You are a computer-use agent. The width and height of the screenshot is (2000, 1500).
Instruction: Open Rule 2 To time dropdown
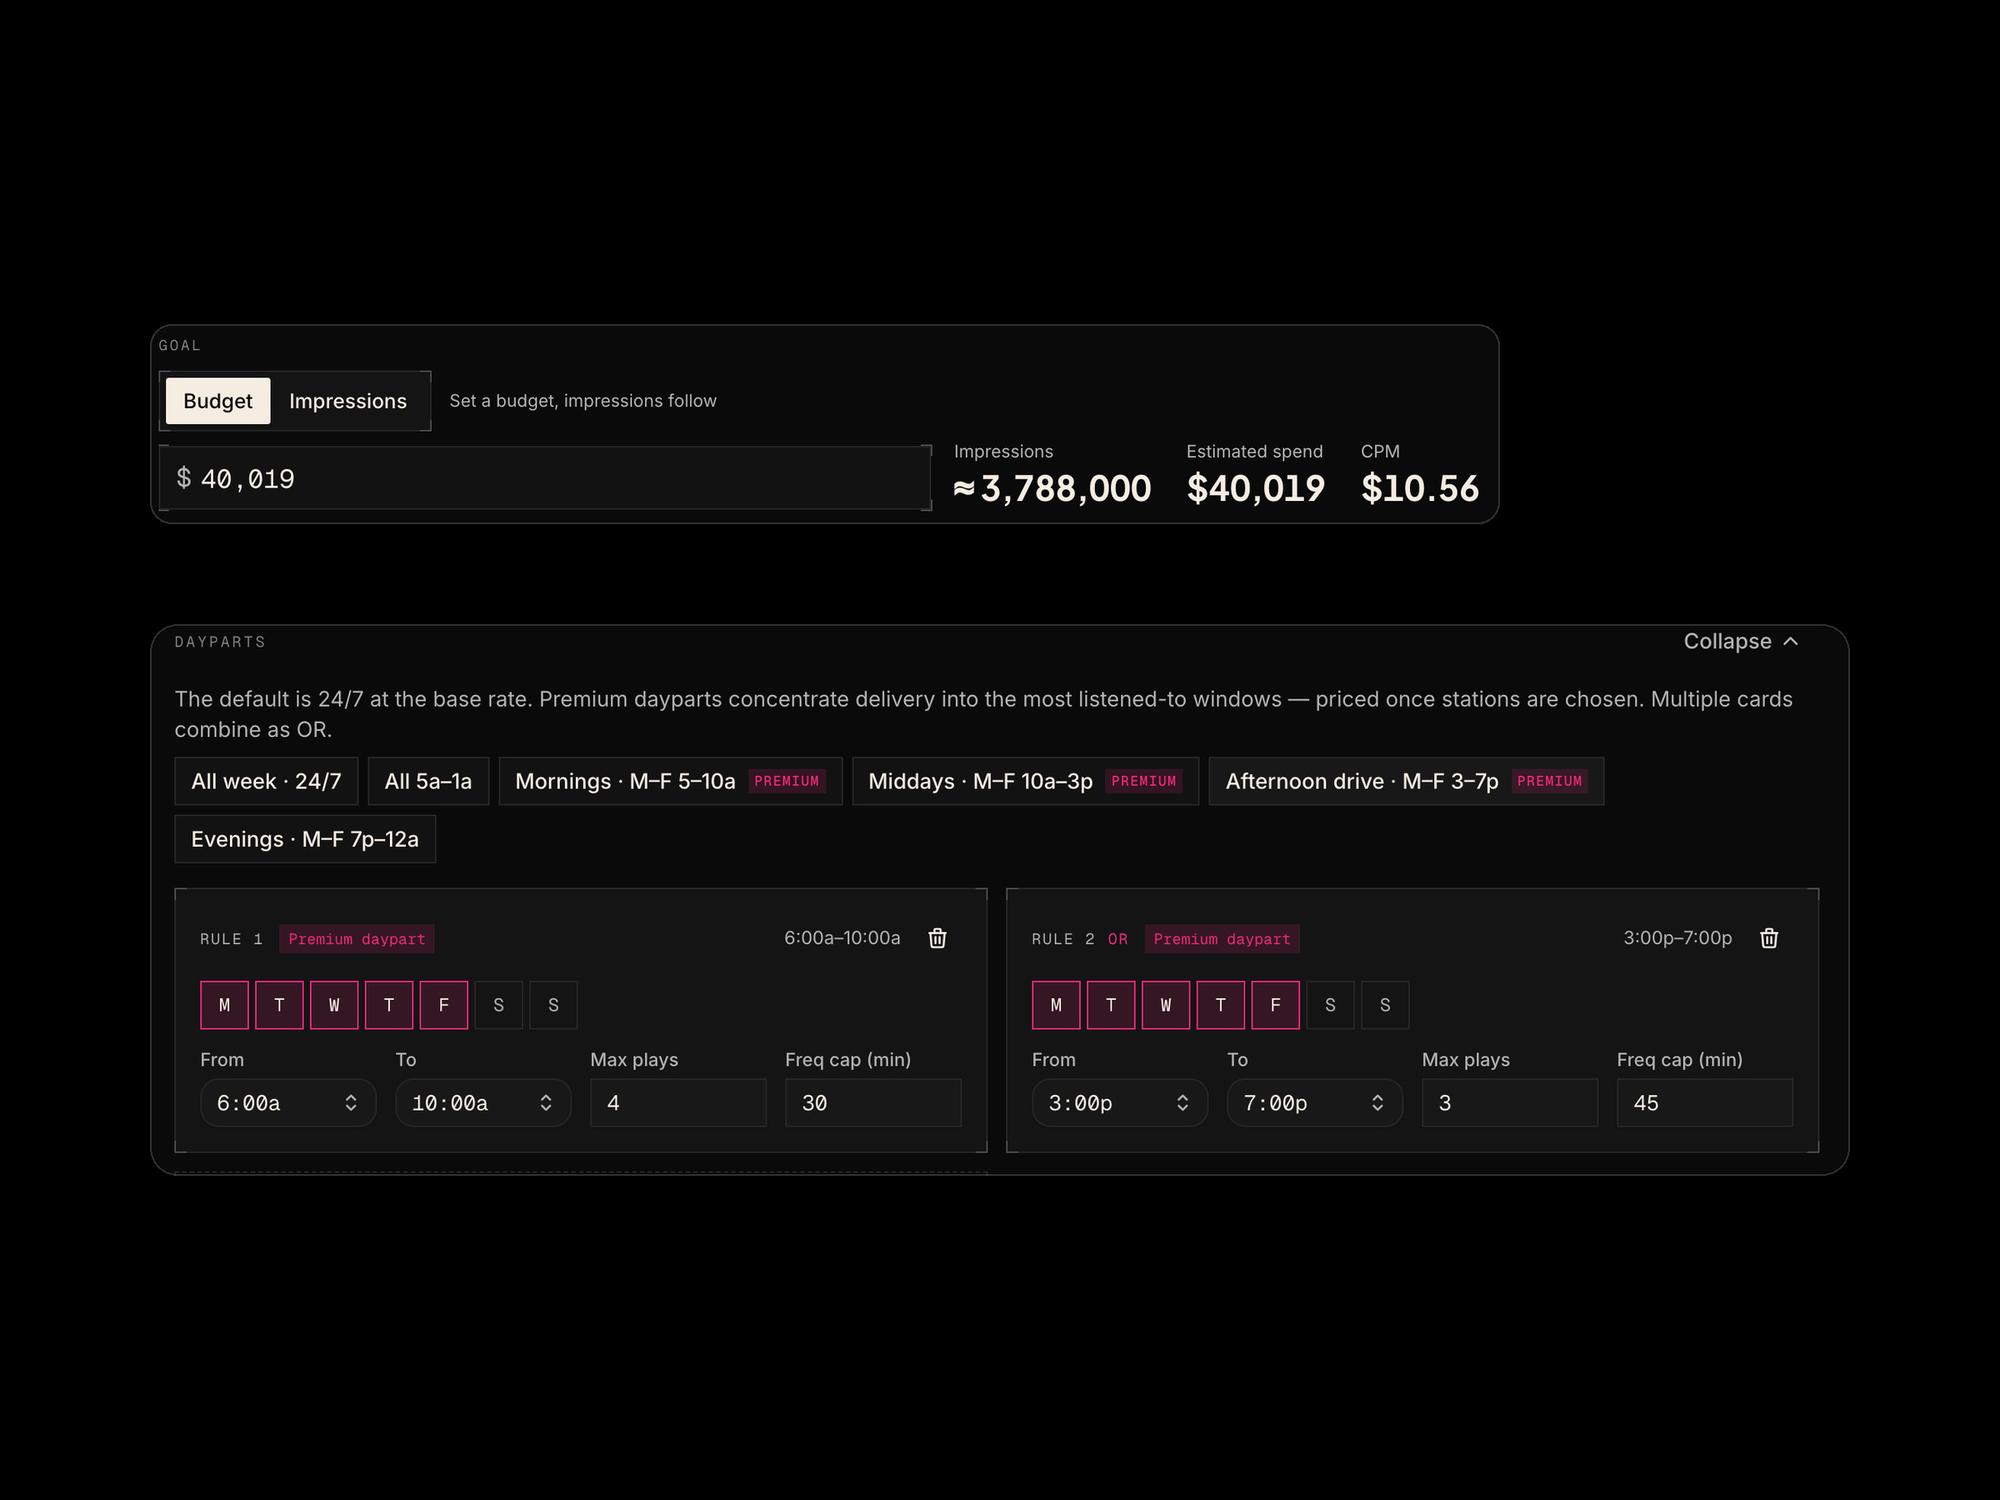[1315, 1103]
